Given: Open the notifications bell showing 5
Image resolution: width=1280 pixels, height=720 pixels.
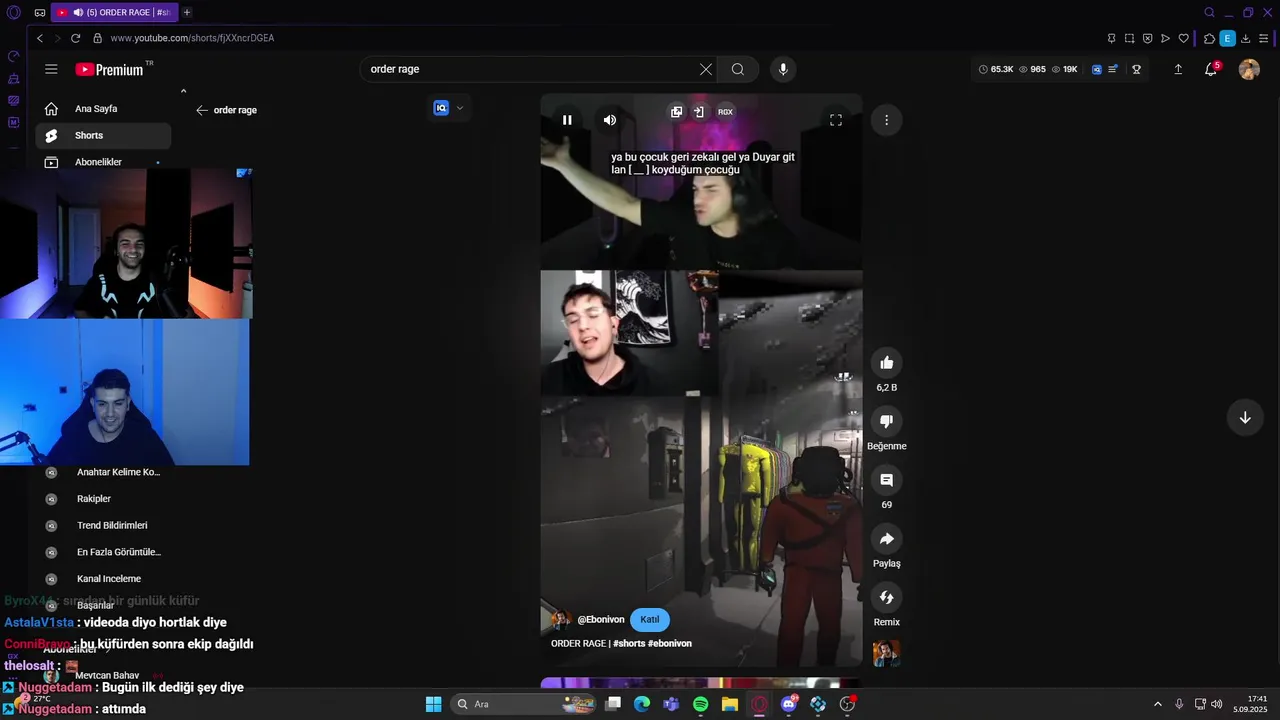Looking at the screenshot, I should [1211, 69].
